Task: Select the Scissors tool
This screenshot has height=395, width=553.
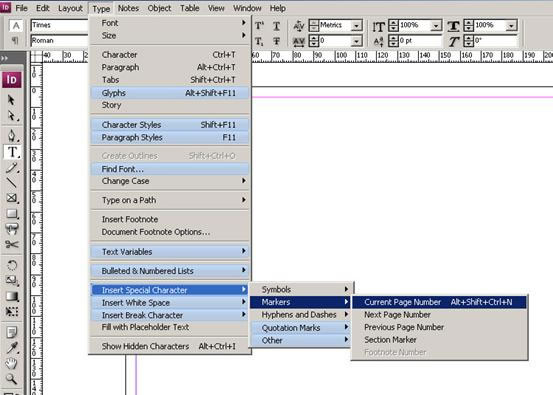Action: (x=11, y=244)
